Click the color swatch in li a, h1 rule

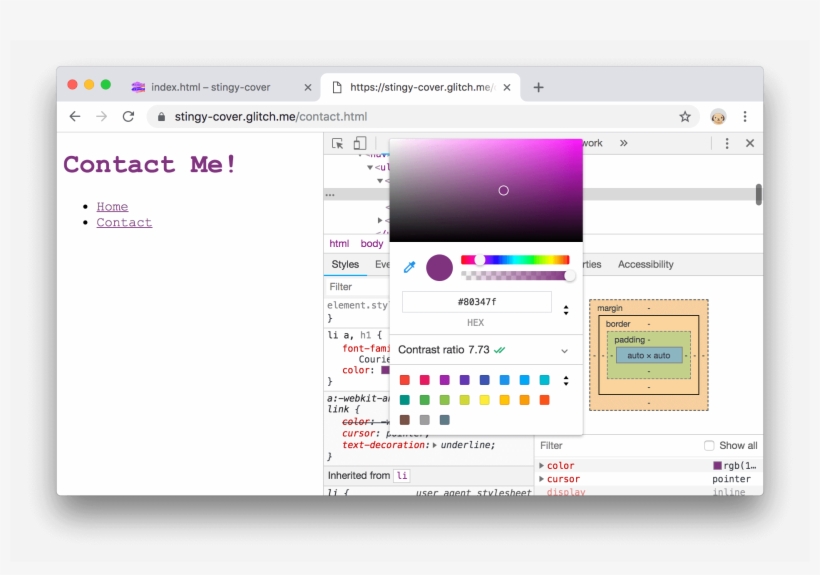[x=385, y=370]
